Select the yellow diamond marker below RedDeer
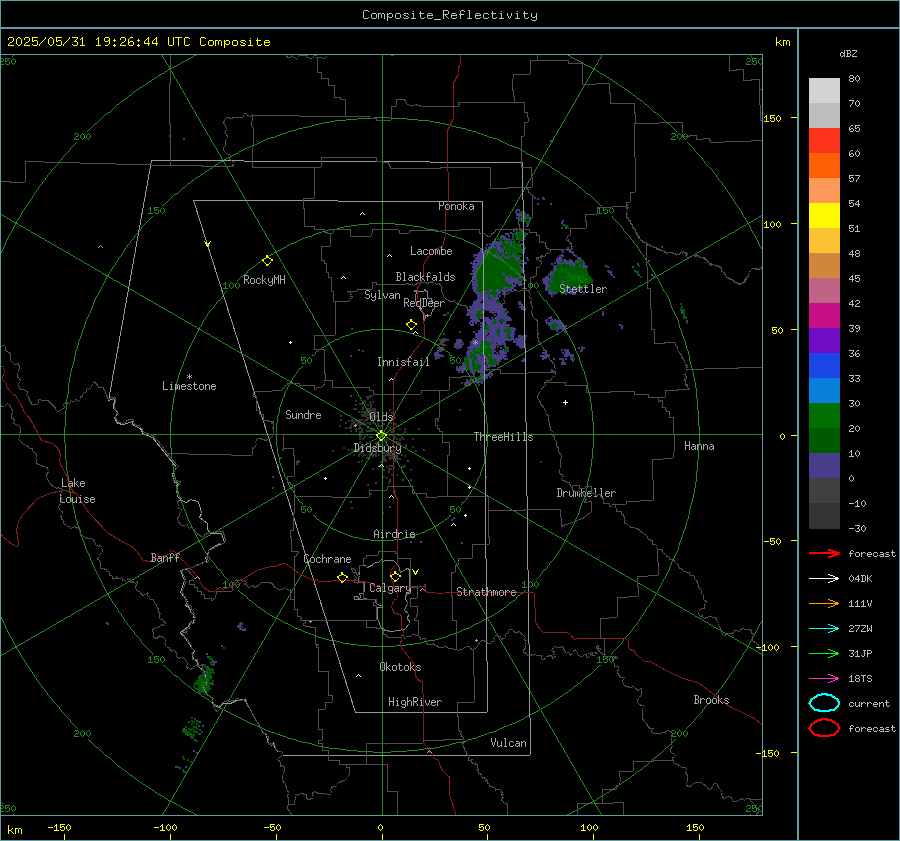Image resolution: width=900 pixels, height=841 pixels. pyautogui.click(x=411, y=325)
